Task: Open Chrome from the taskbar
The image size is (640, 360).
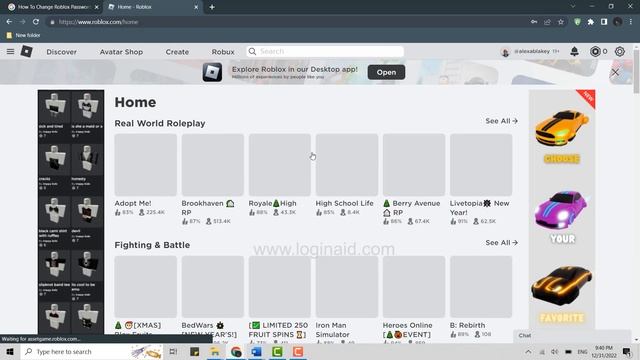Action: pos(236,351)
